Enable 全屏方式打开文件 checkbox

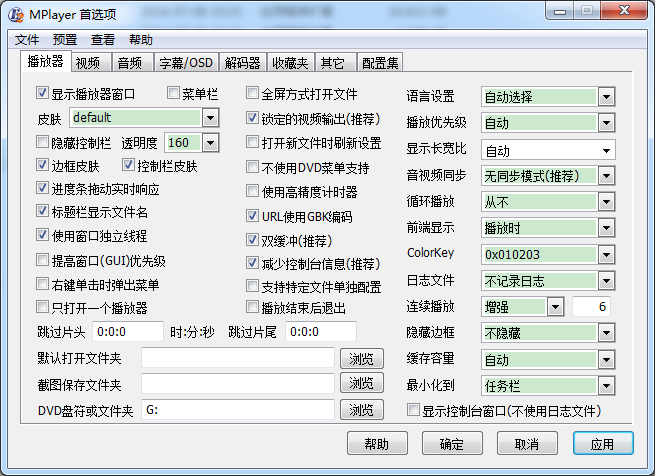252,93
